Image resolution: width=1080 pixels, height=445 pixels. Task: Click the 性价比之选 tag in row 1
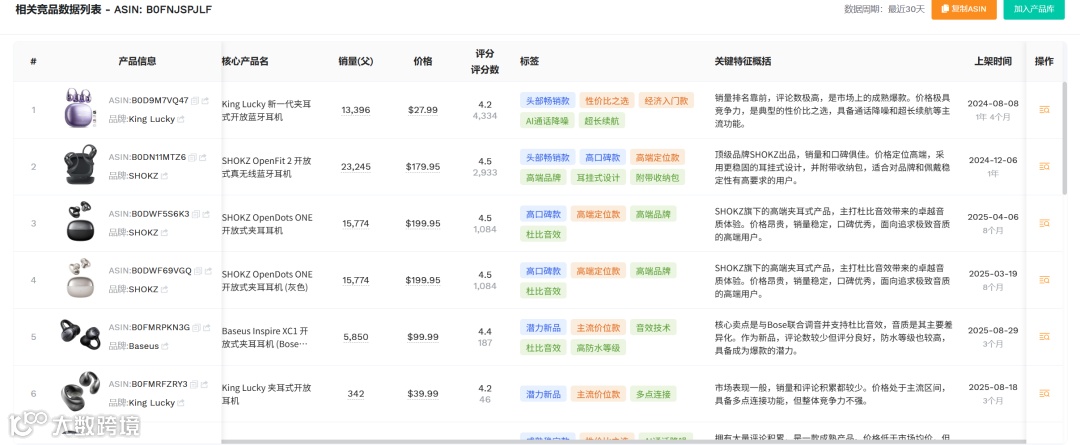tap(607, 101)
